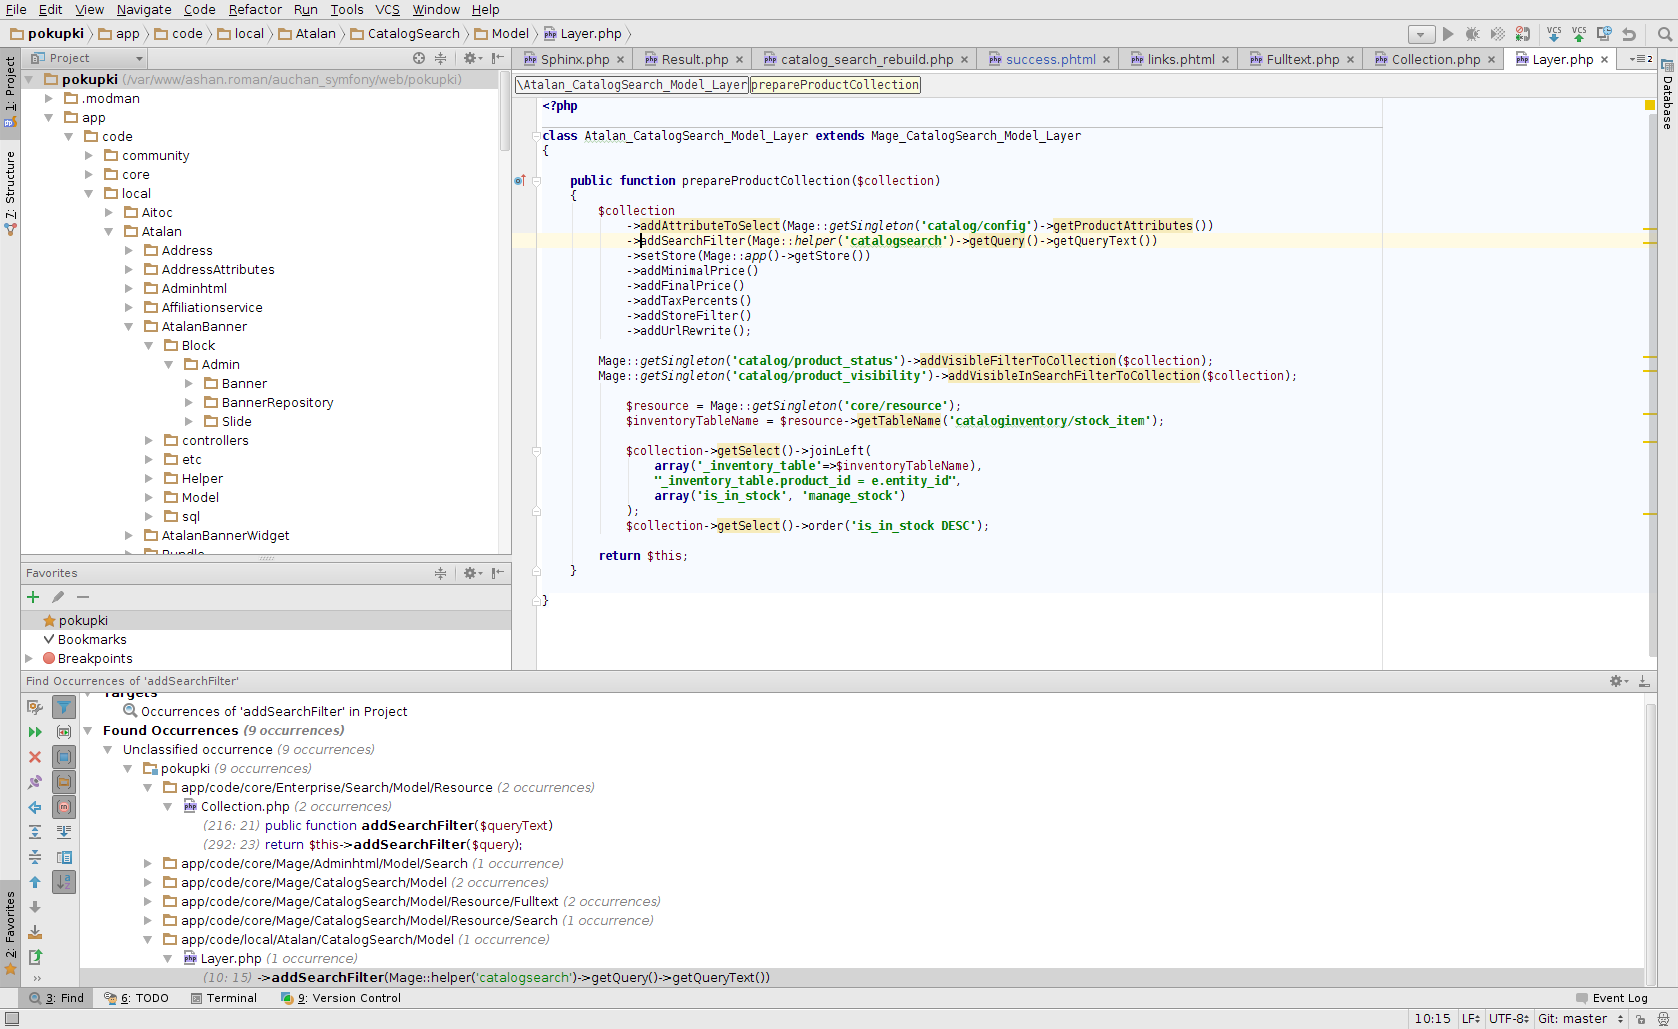Open the Database side panel

tap(1667, 95)
